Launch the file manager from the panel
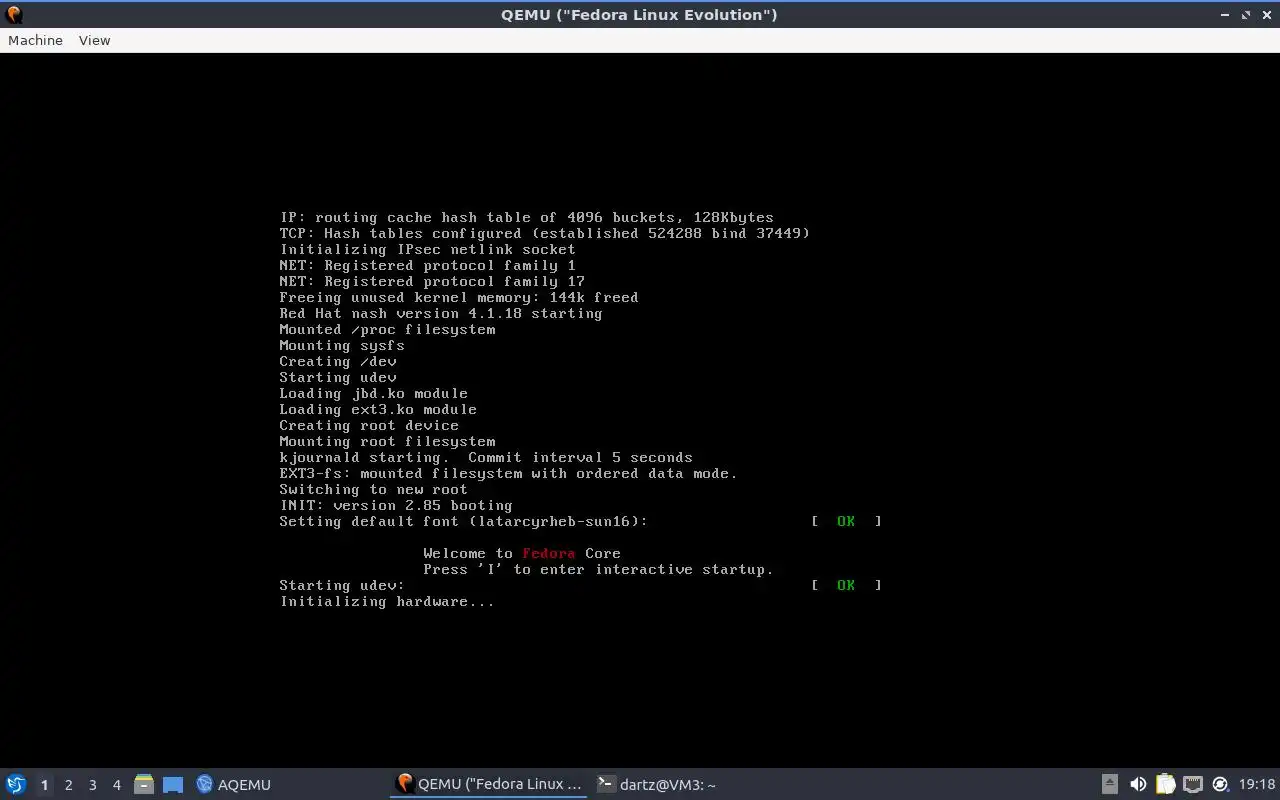The height and width of the screenshot is (800, 1280). [144, 784]
